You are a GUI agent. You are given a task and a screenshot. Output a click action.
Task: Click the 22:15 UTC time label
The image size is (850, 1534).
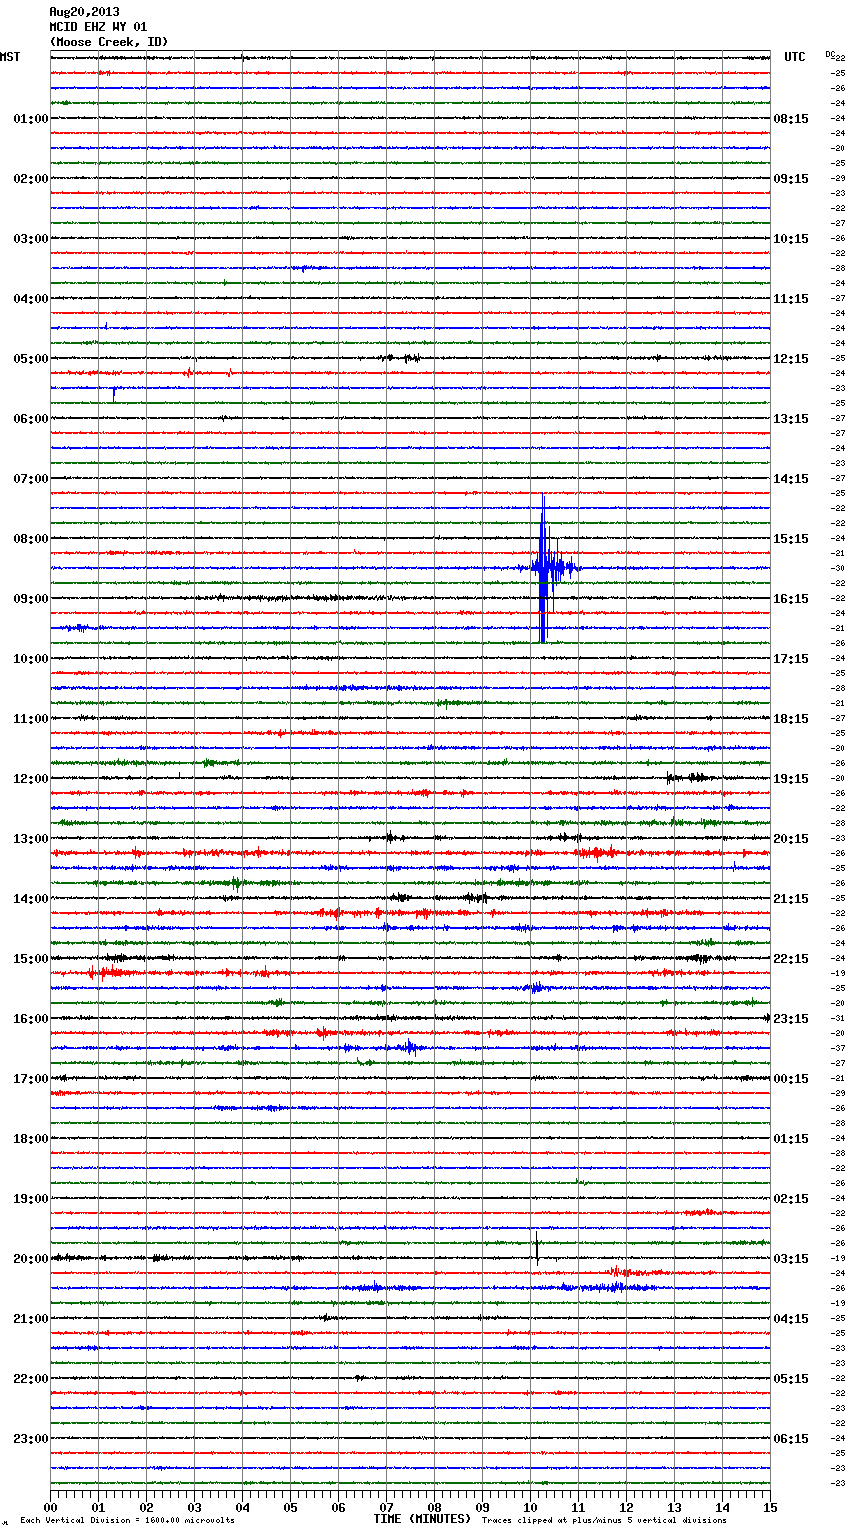[791, 959]
